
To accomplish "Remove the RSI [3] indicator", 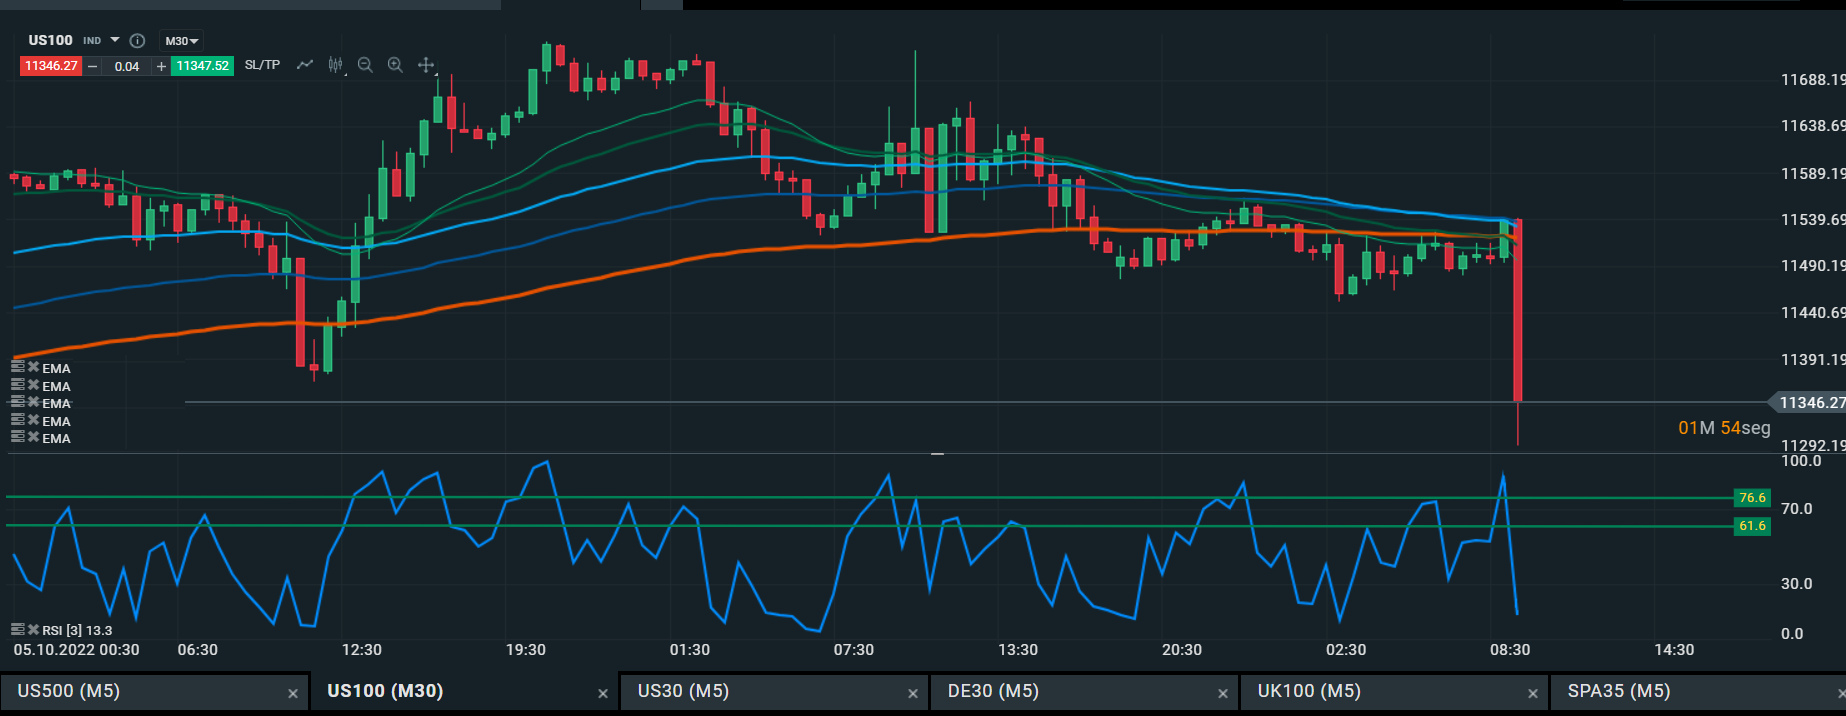I will click(x=33, y=630).
